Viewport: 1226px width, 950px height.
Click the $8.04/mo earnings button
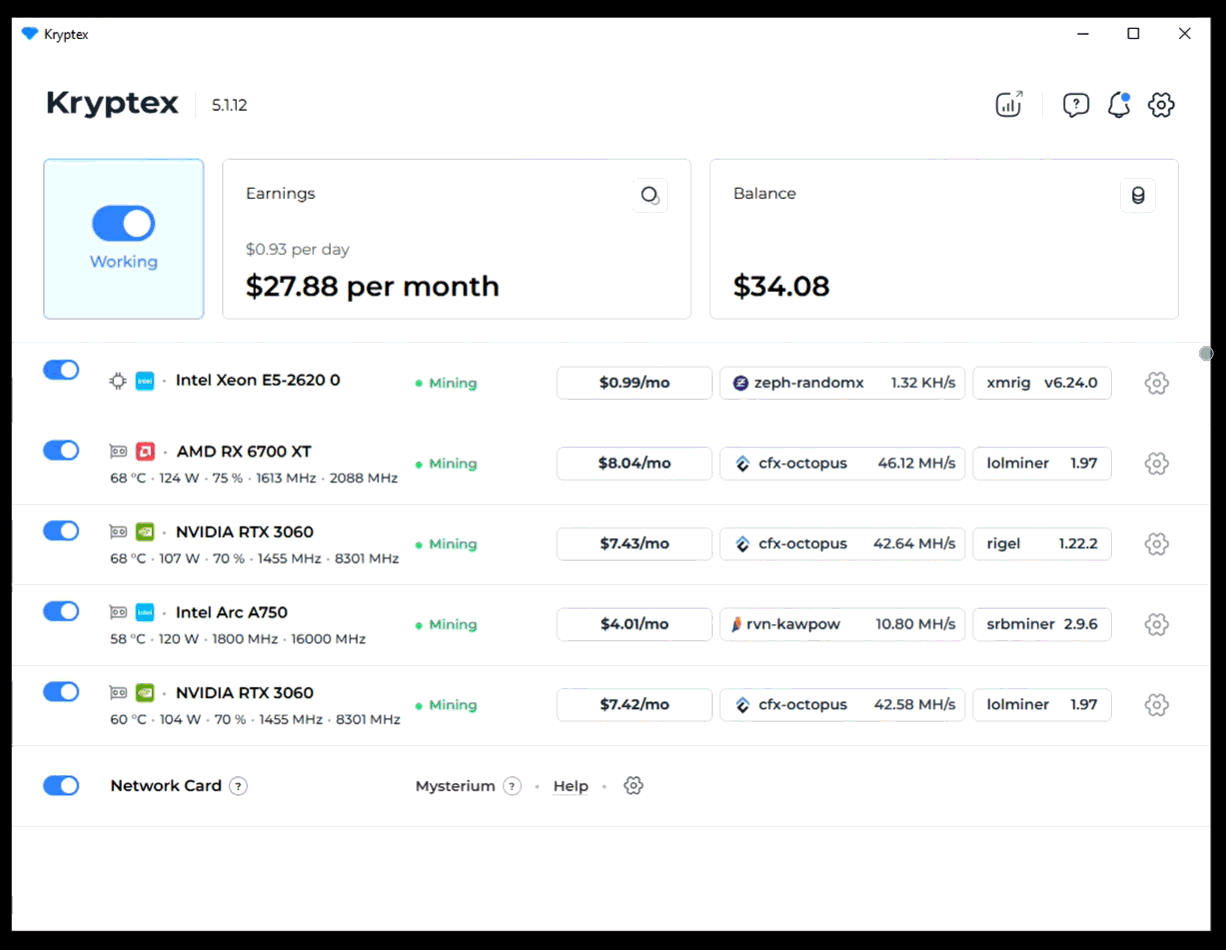634,463
